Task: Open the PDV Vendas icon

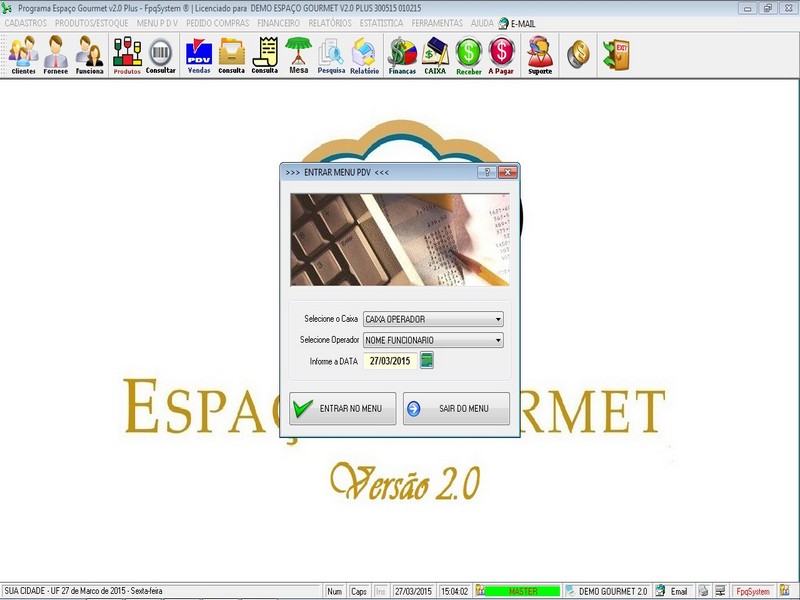Action: [x=199, y=55]
